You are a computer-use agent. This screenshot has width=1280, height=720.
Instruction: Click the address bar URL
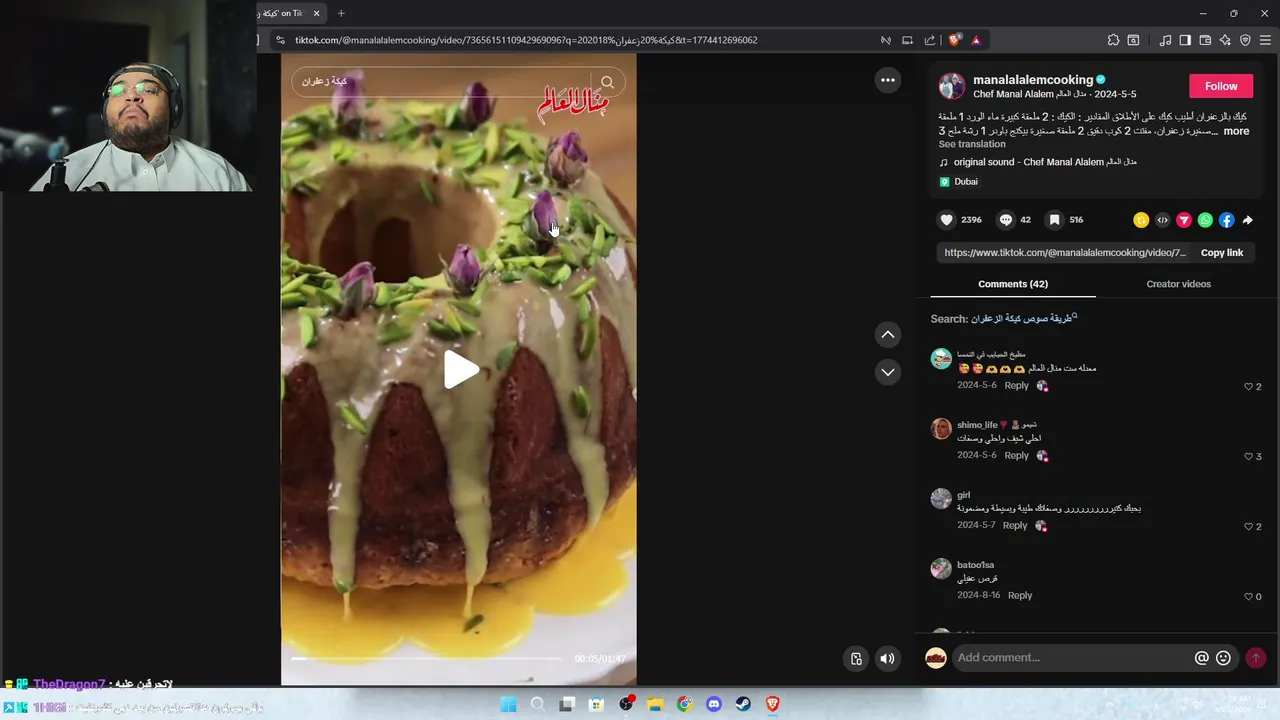tap(526, 40)
